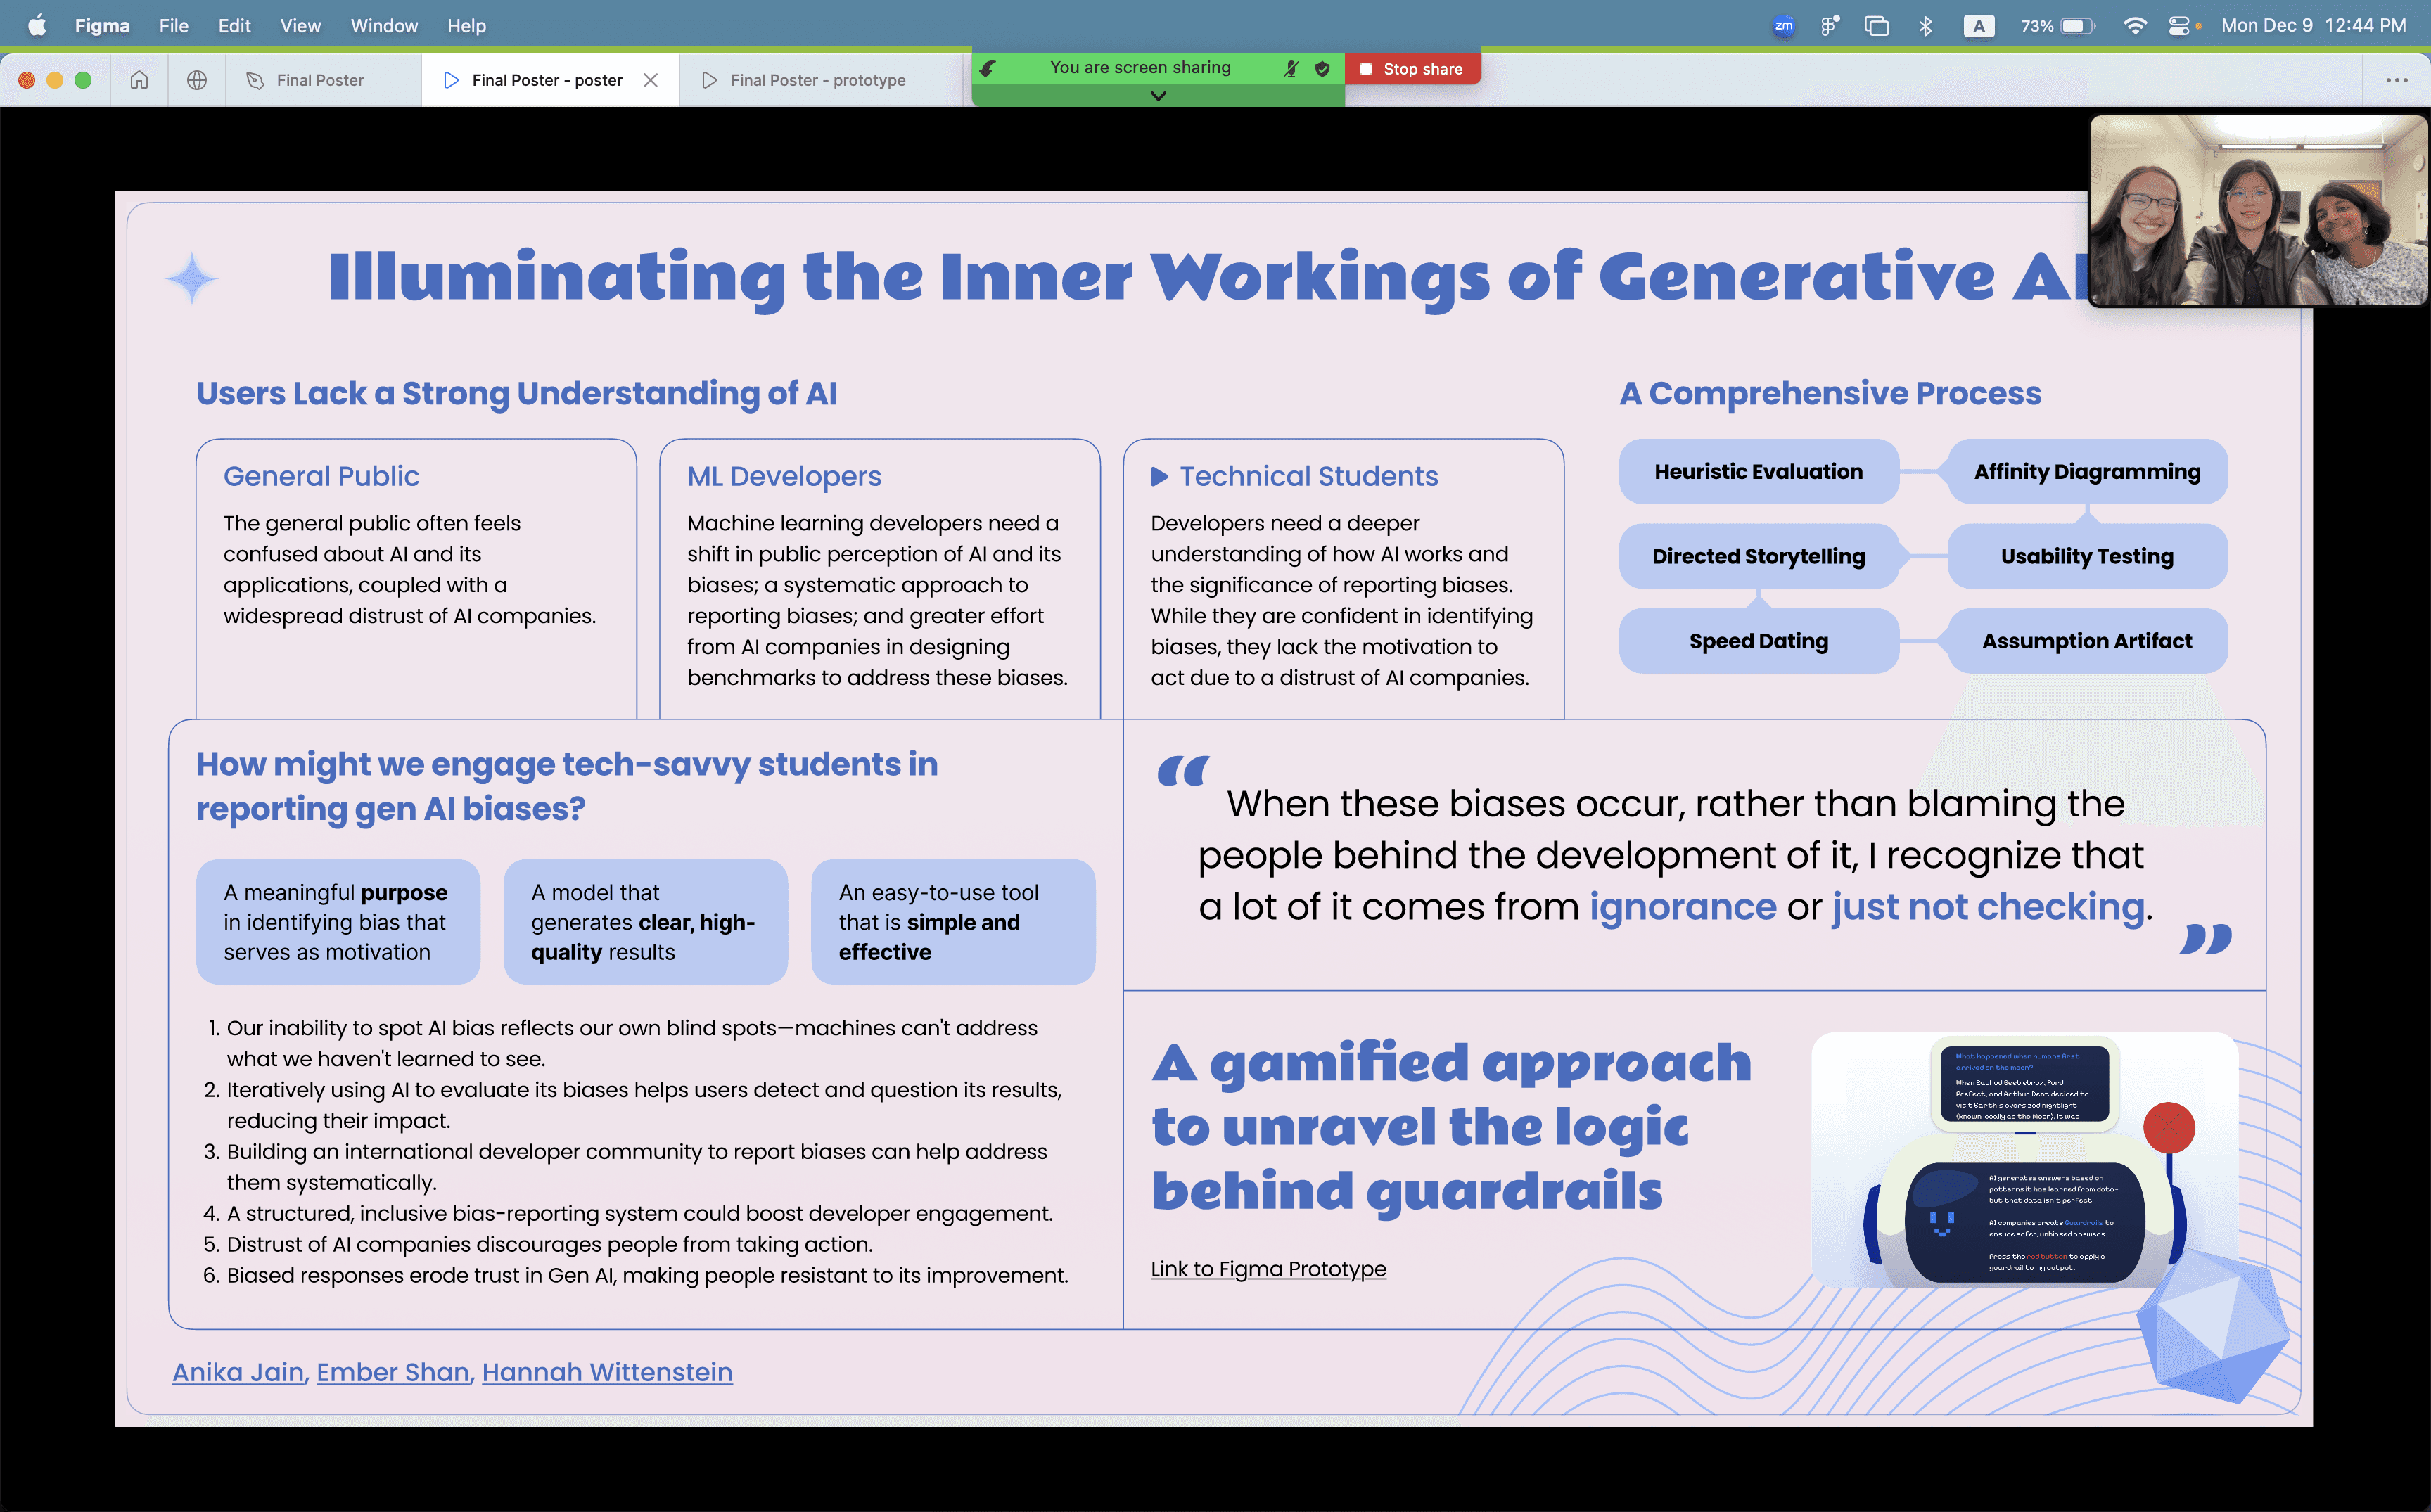Click the muted microphone icon in sharing bar
2431x1512 pixels.
1291,68
